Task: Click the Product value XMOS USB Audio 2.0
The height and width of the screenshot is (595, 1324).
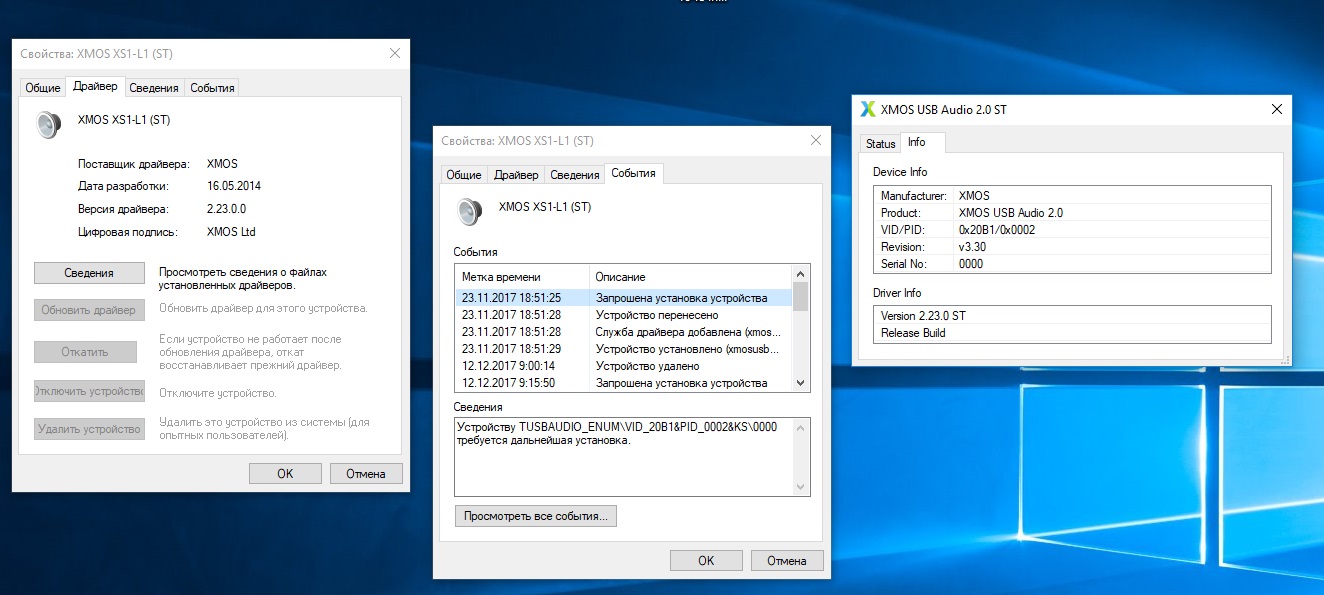Action: 1011,213
